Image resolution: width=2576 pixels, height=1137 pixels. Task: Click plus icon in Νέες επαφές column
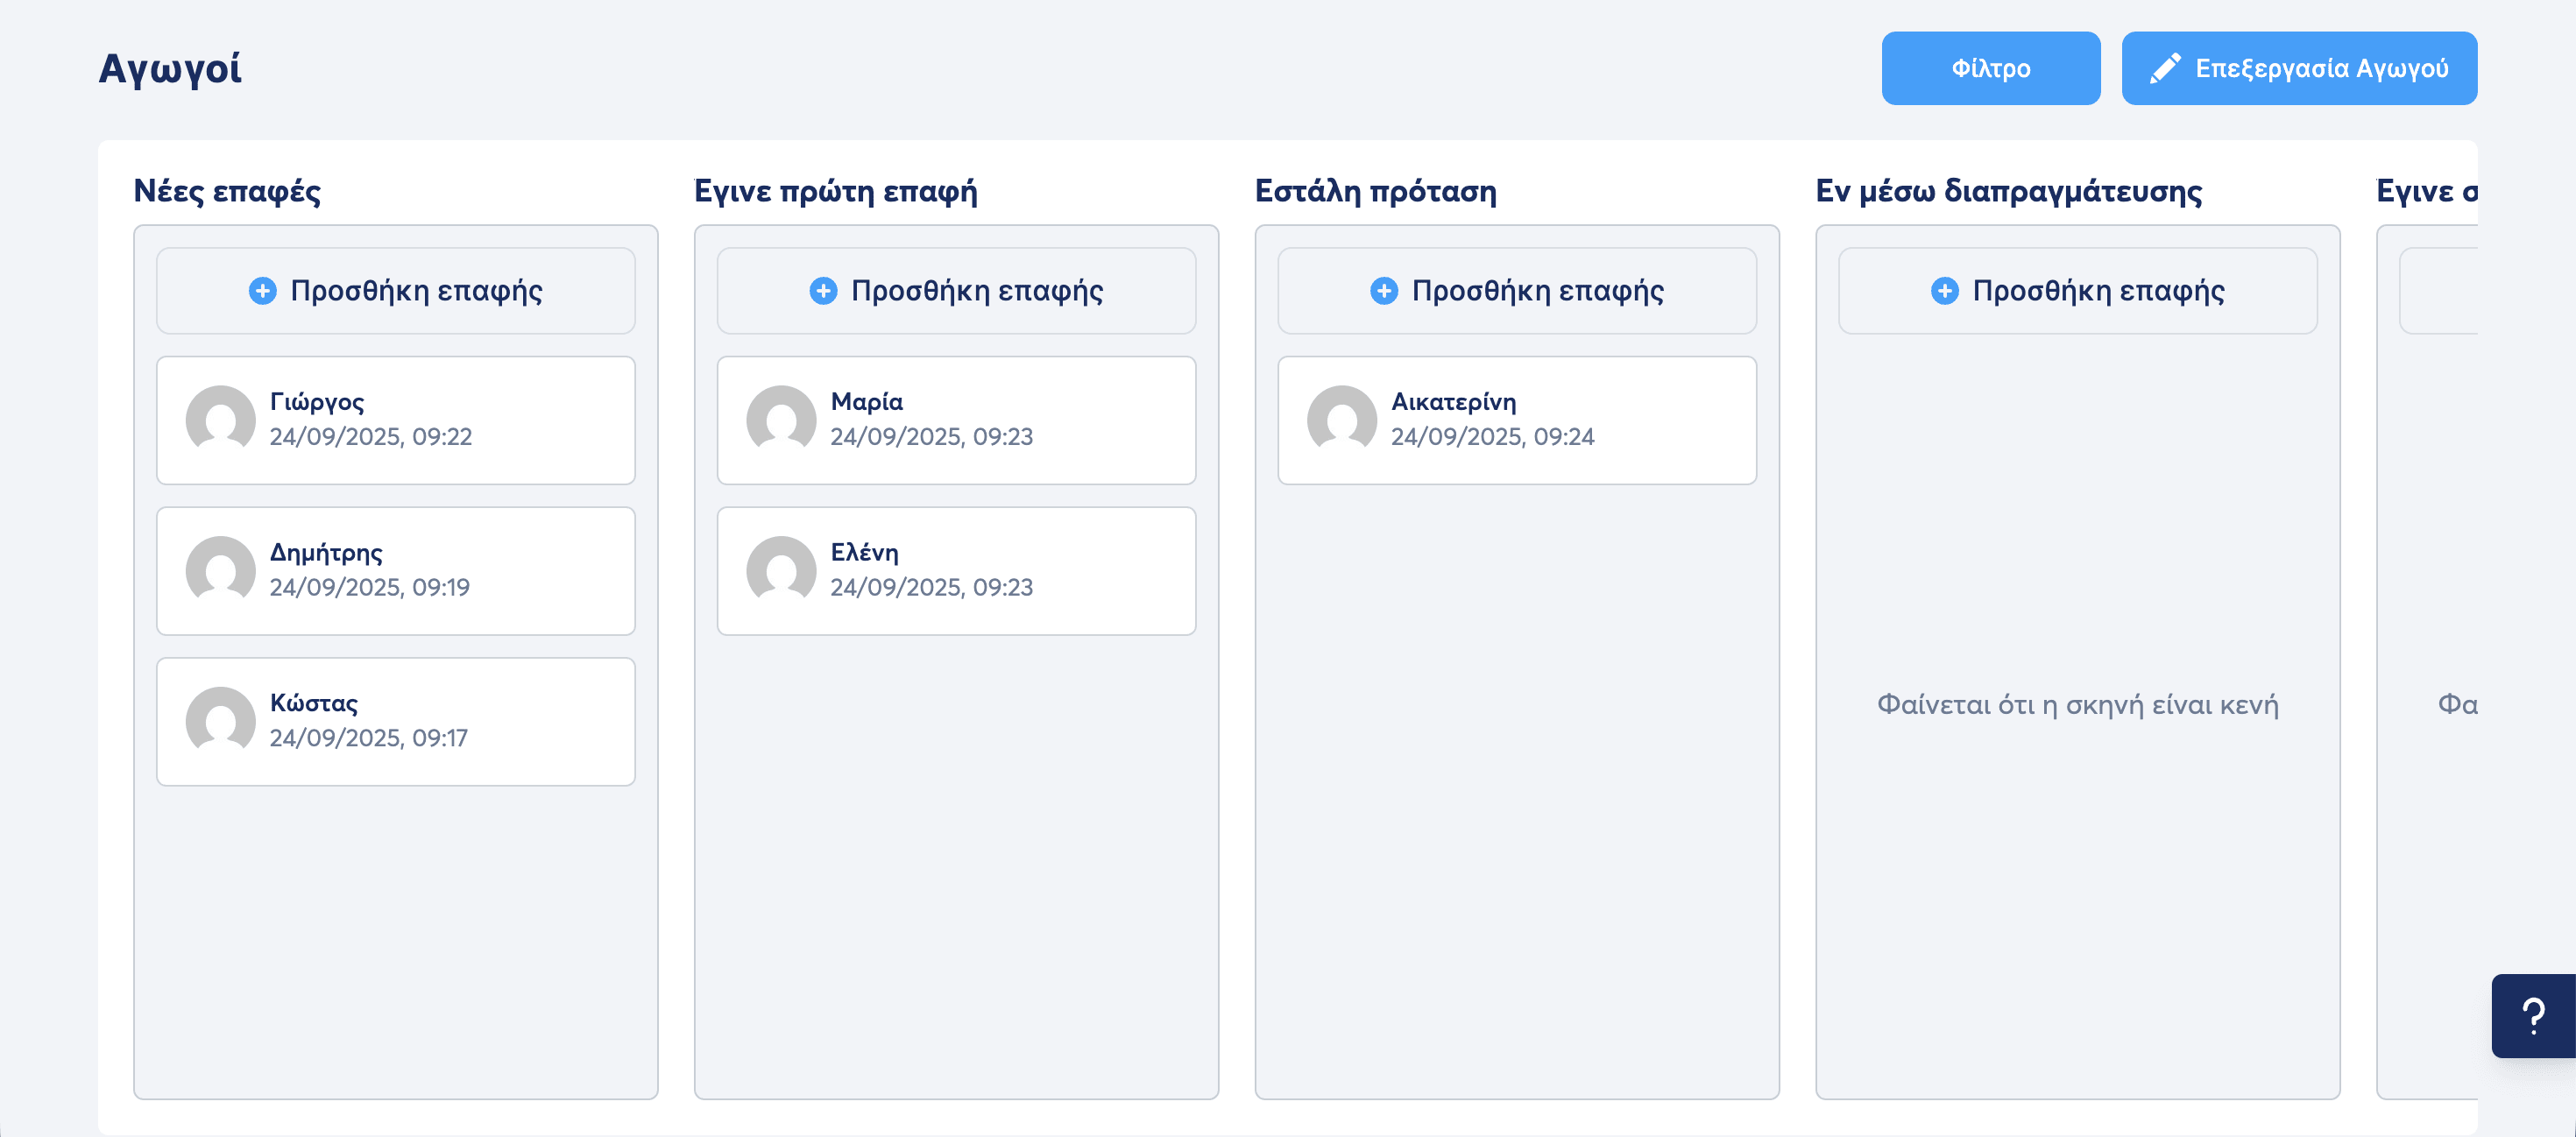point(263,291)
